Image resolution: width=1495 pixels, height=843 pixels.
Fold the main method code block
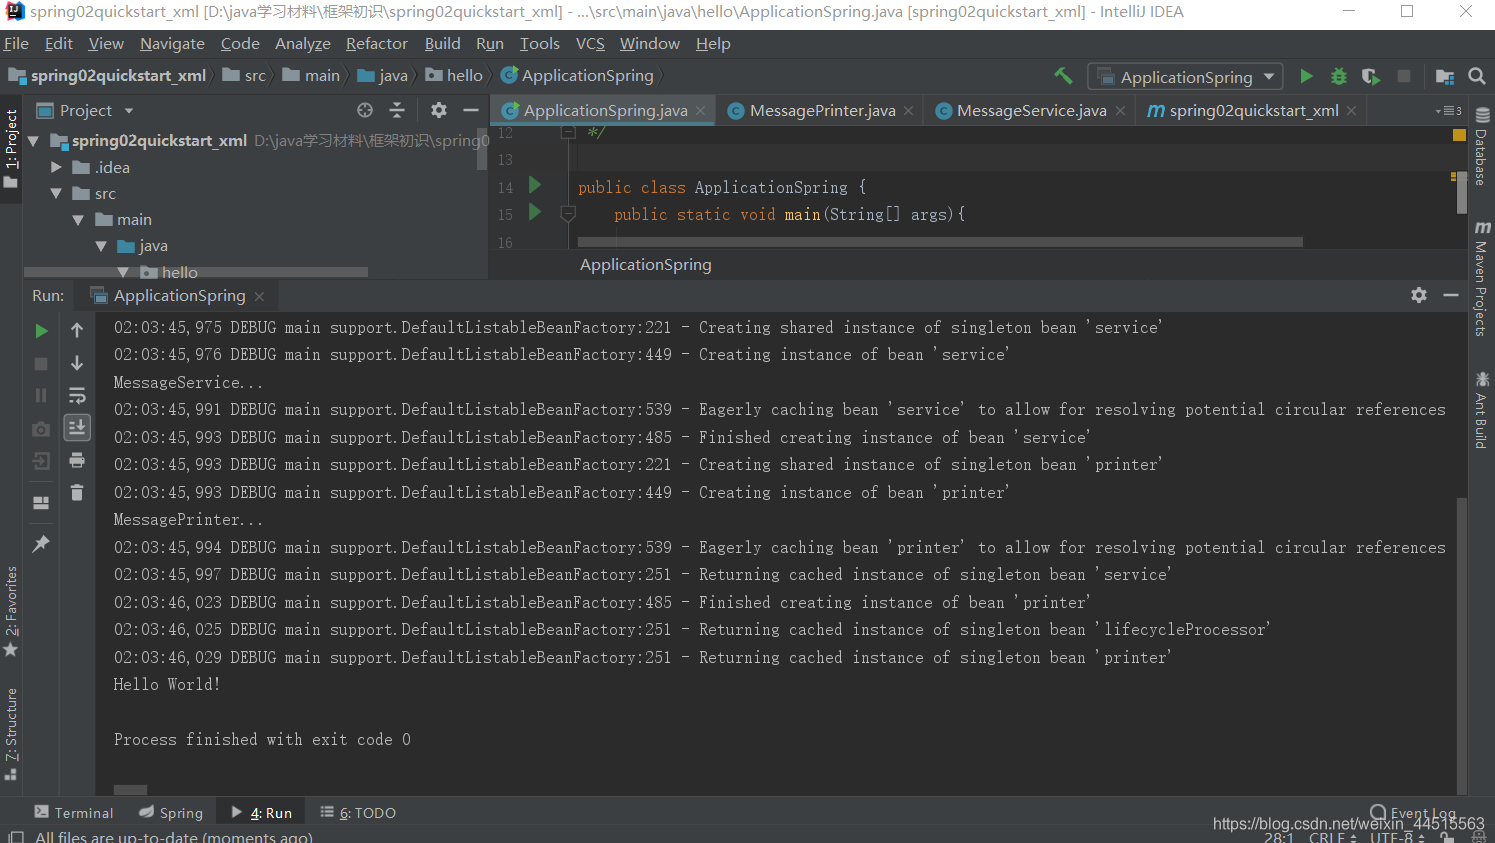[x=568, y=214]
